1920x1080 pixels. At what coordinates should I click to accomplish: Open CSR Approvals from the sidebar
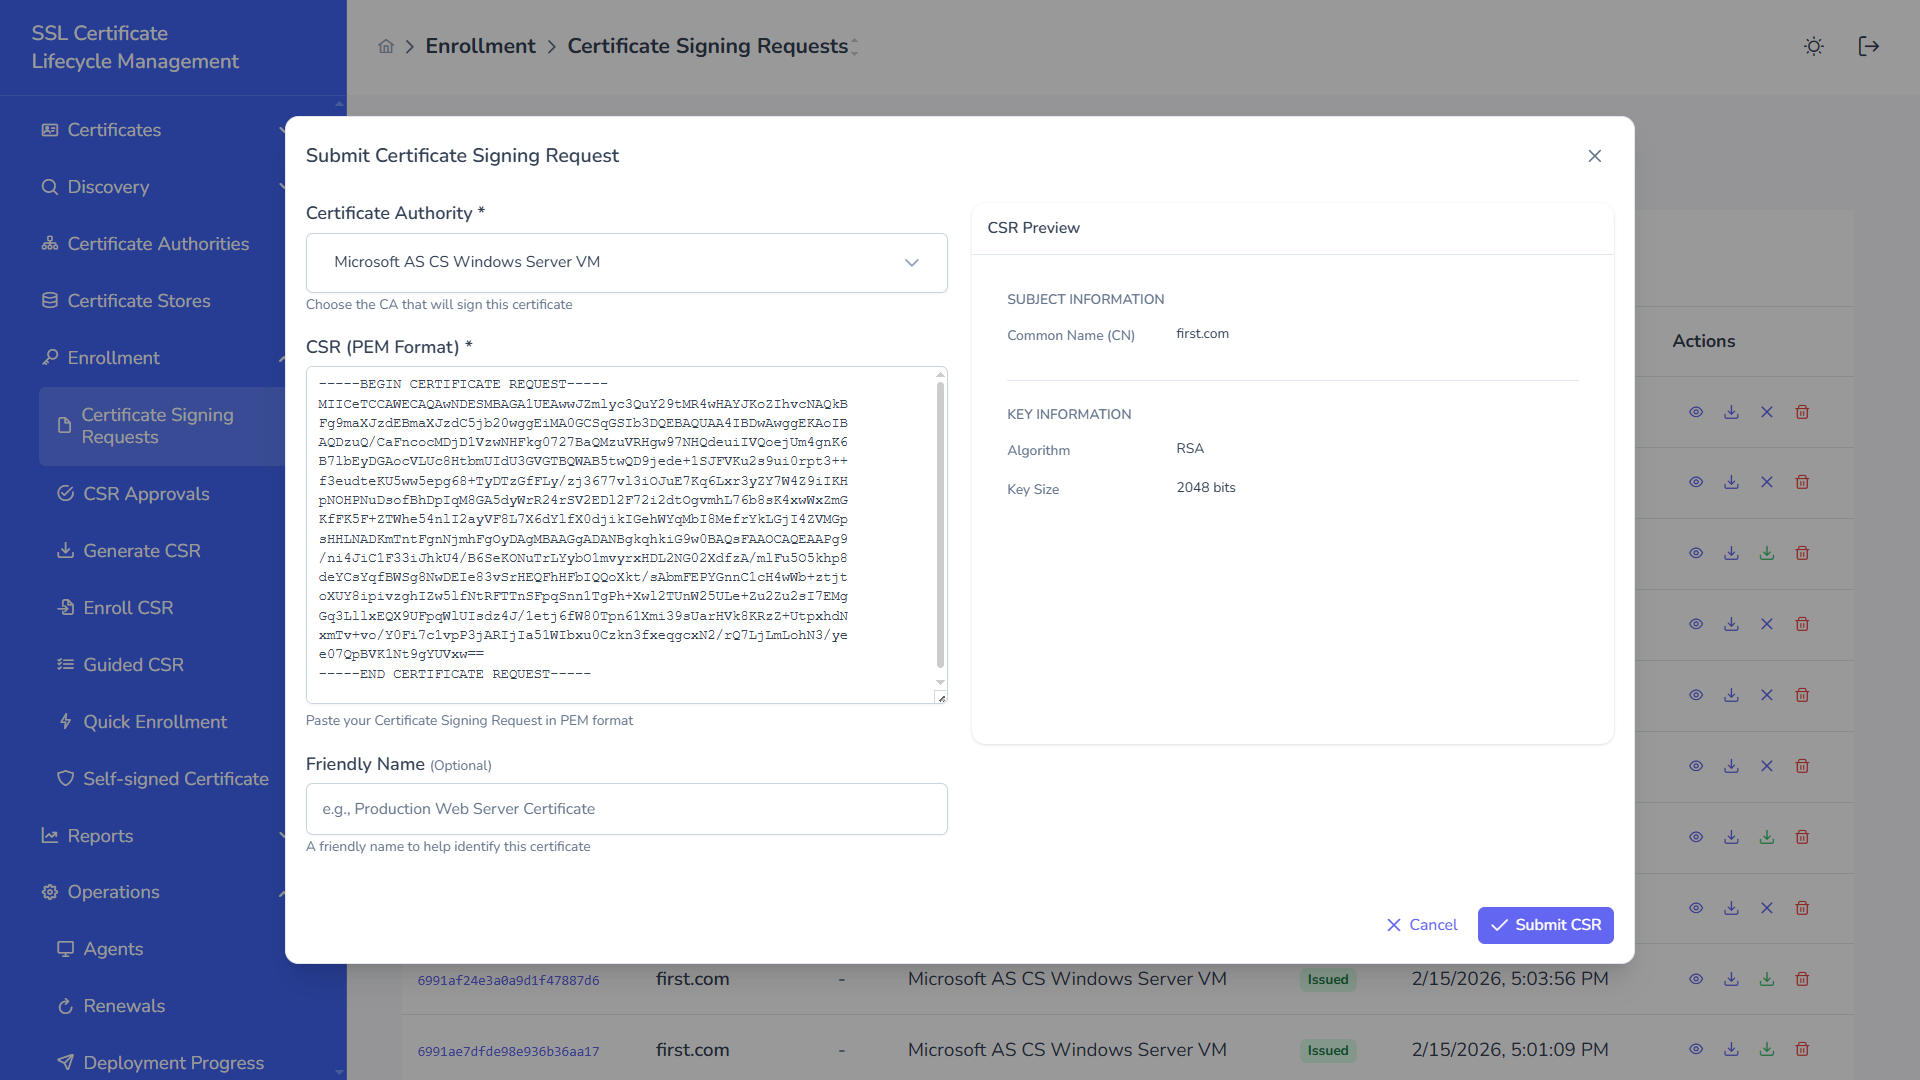tap(147, 493)
